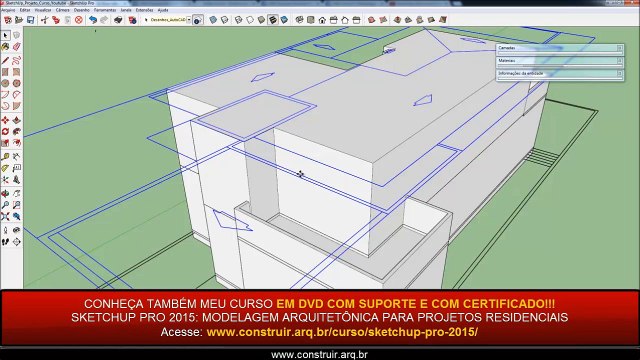Open the Ajuda menu
This screenshot has height=360, width=640.
coord(163,10)
